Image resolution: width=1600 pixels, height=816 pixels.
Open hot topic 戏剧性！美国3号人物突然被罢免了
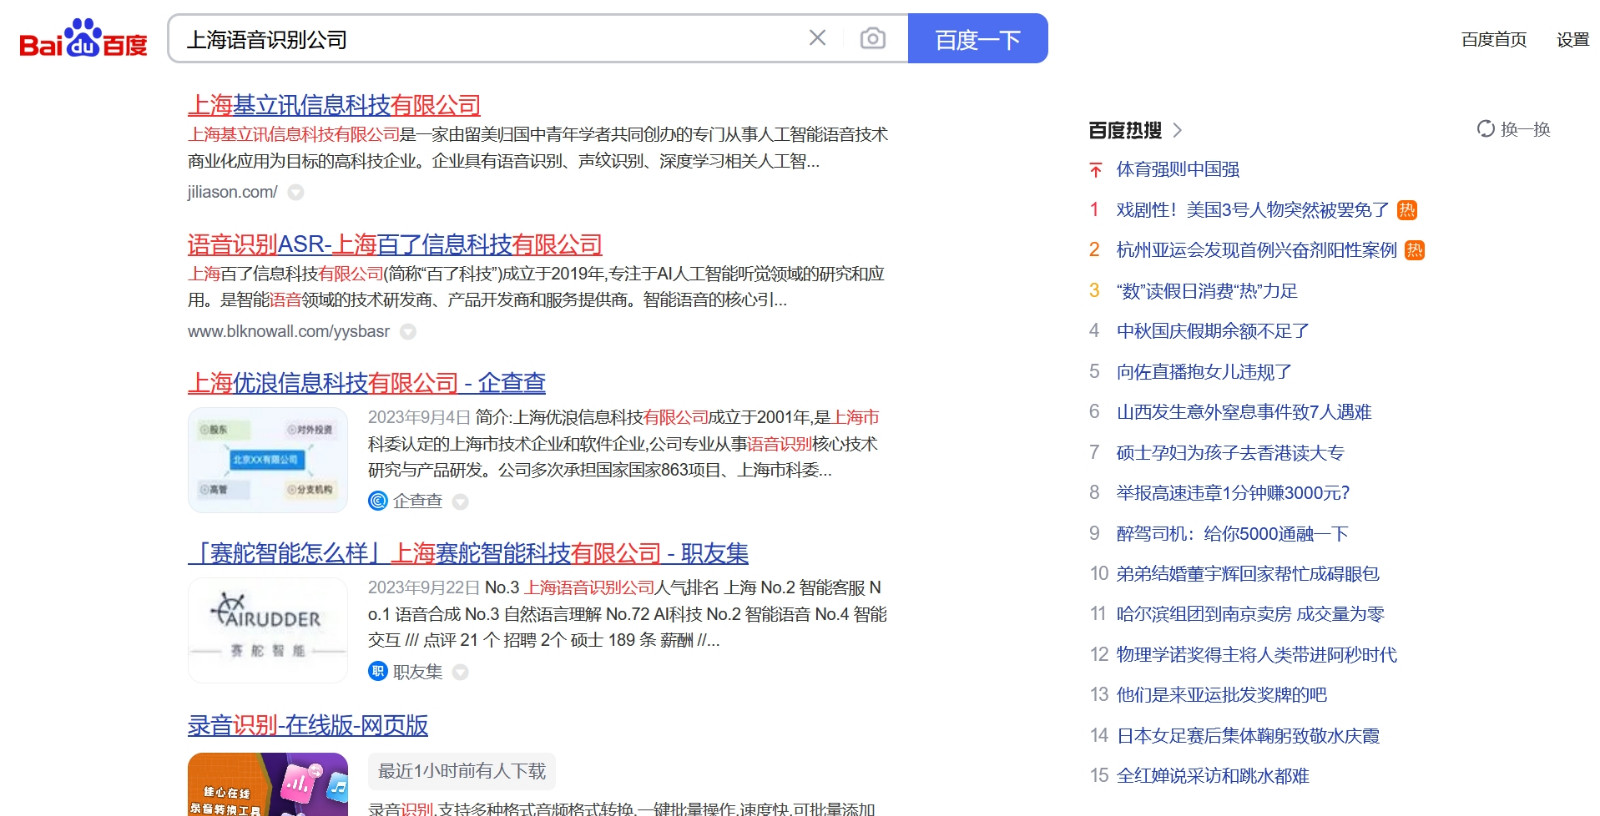point(1253,210)
